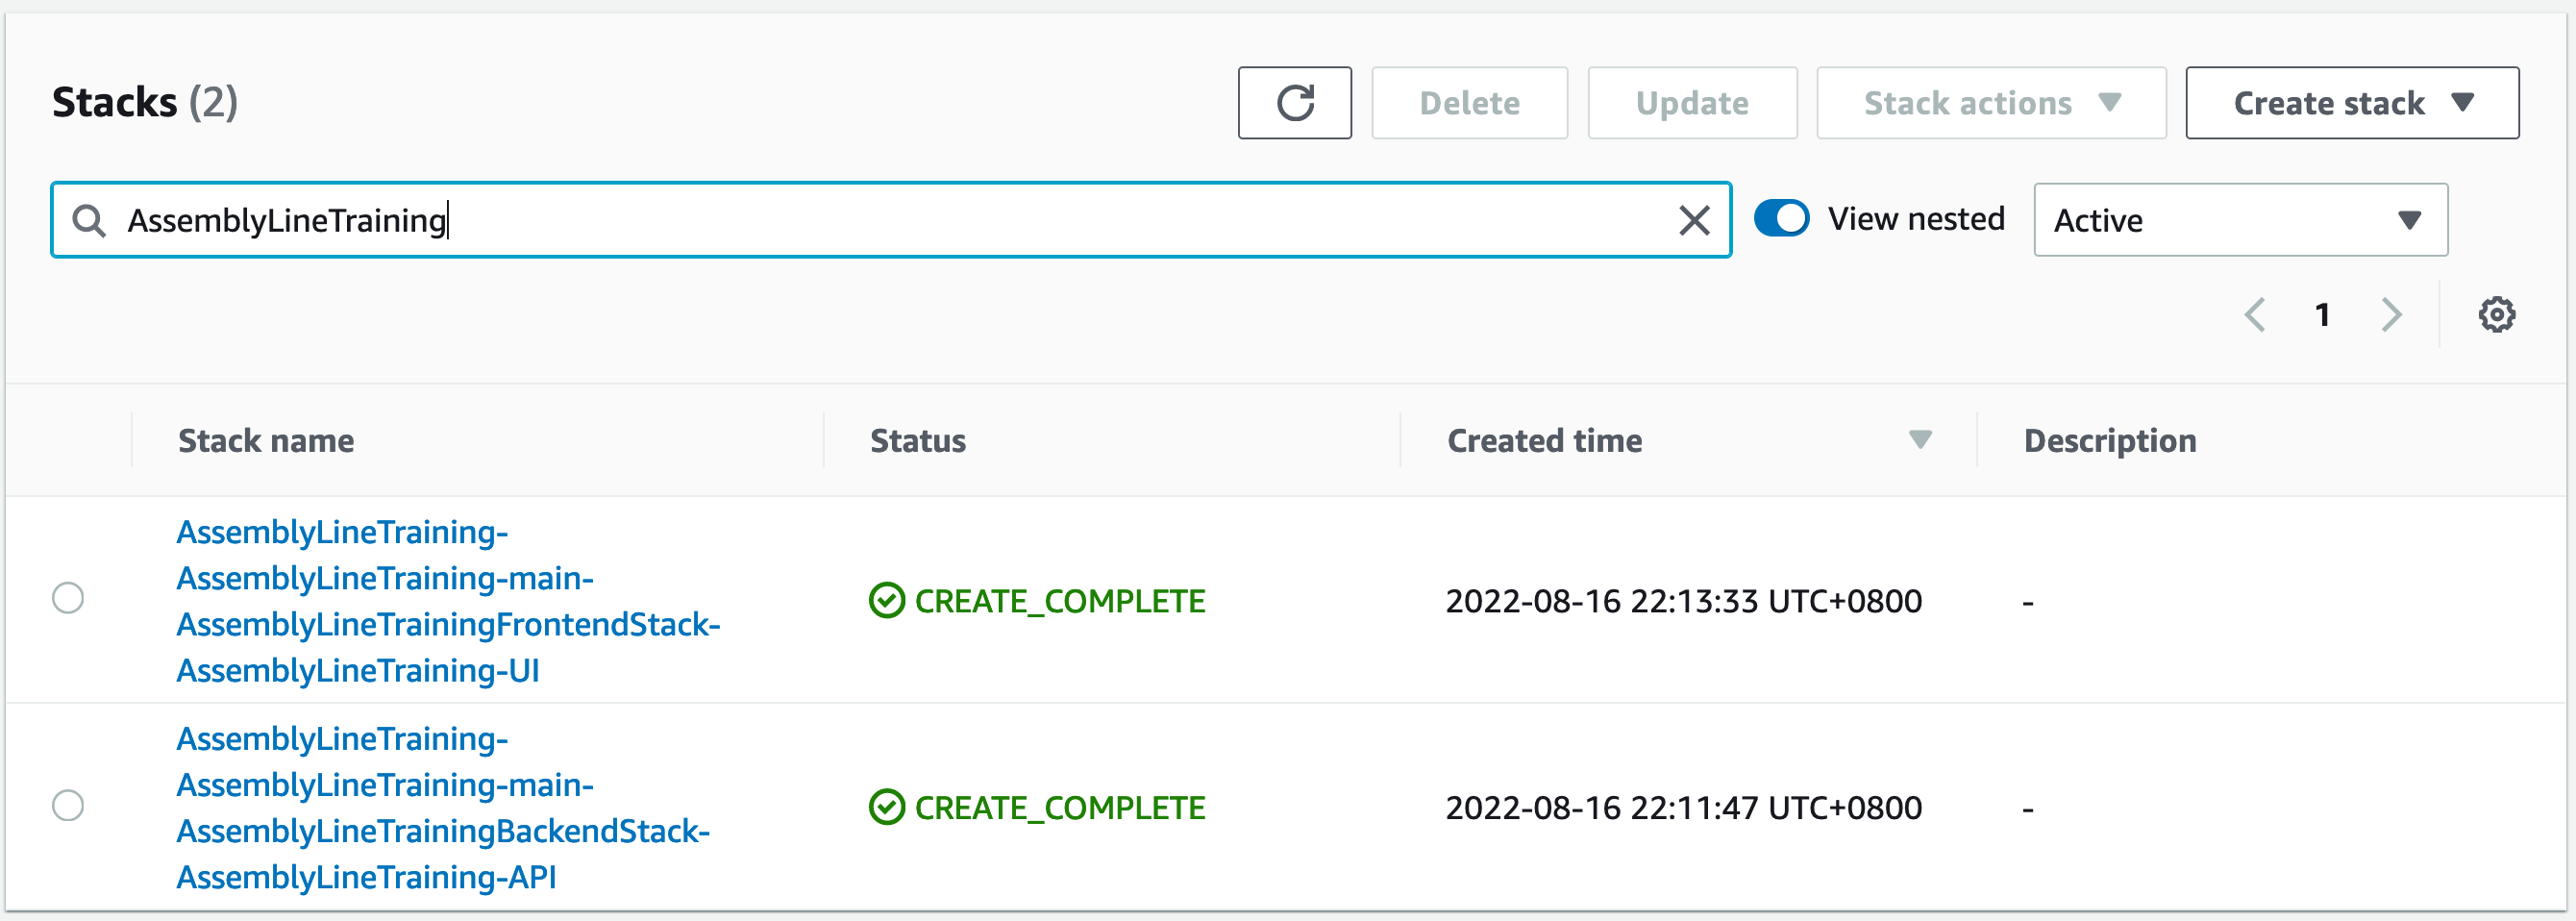Click the CREATE_COMPLETE status icon on the API stack
The height and width of the screenshot is (921, 2576).
coord(888,807)
